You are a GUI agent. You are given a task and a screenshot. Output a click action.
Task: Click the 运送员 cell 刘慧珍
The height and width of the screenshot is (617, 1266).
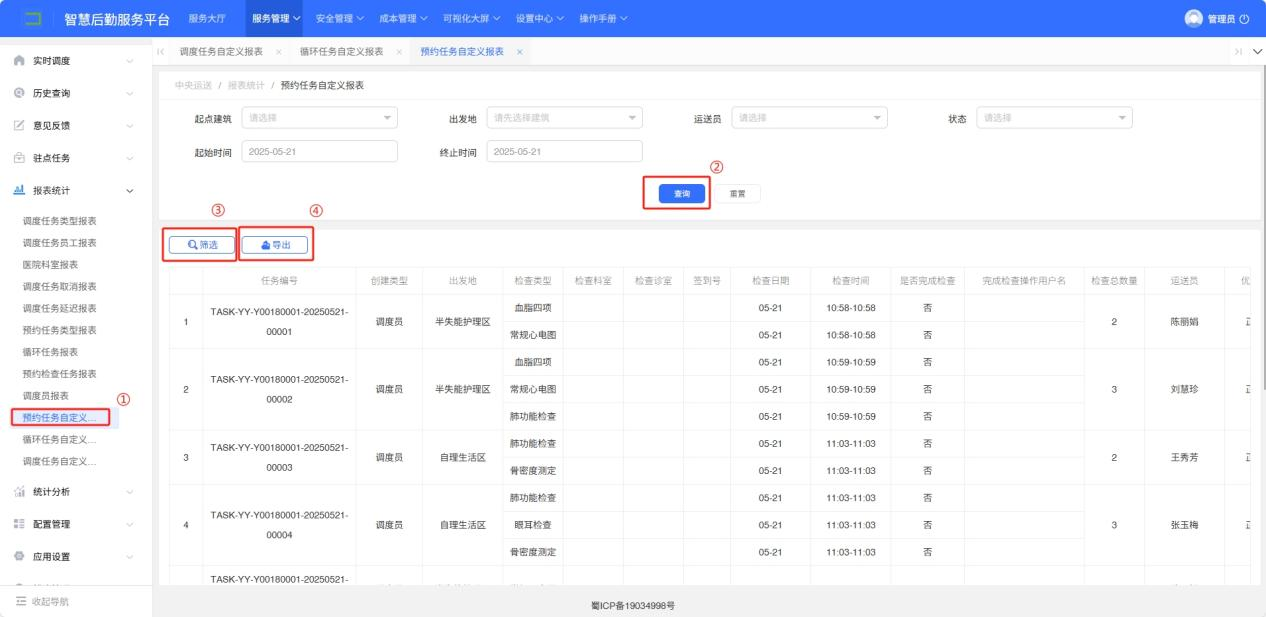coord(1183,390)
